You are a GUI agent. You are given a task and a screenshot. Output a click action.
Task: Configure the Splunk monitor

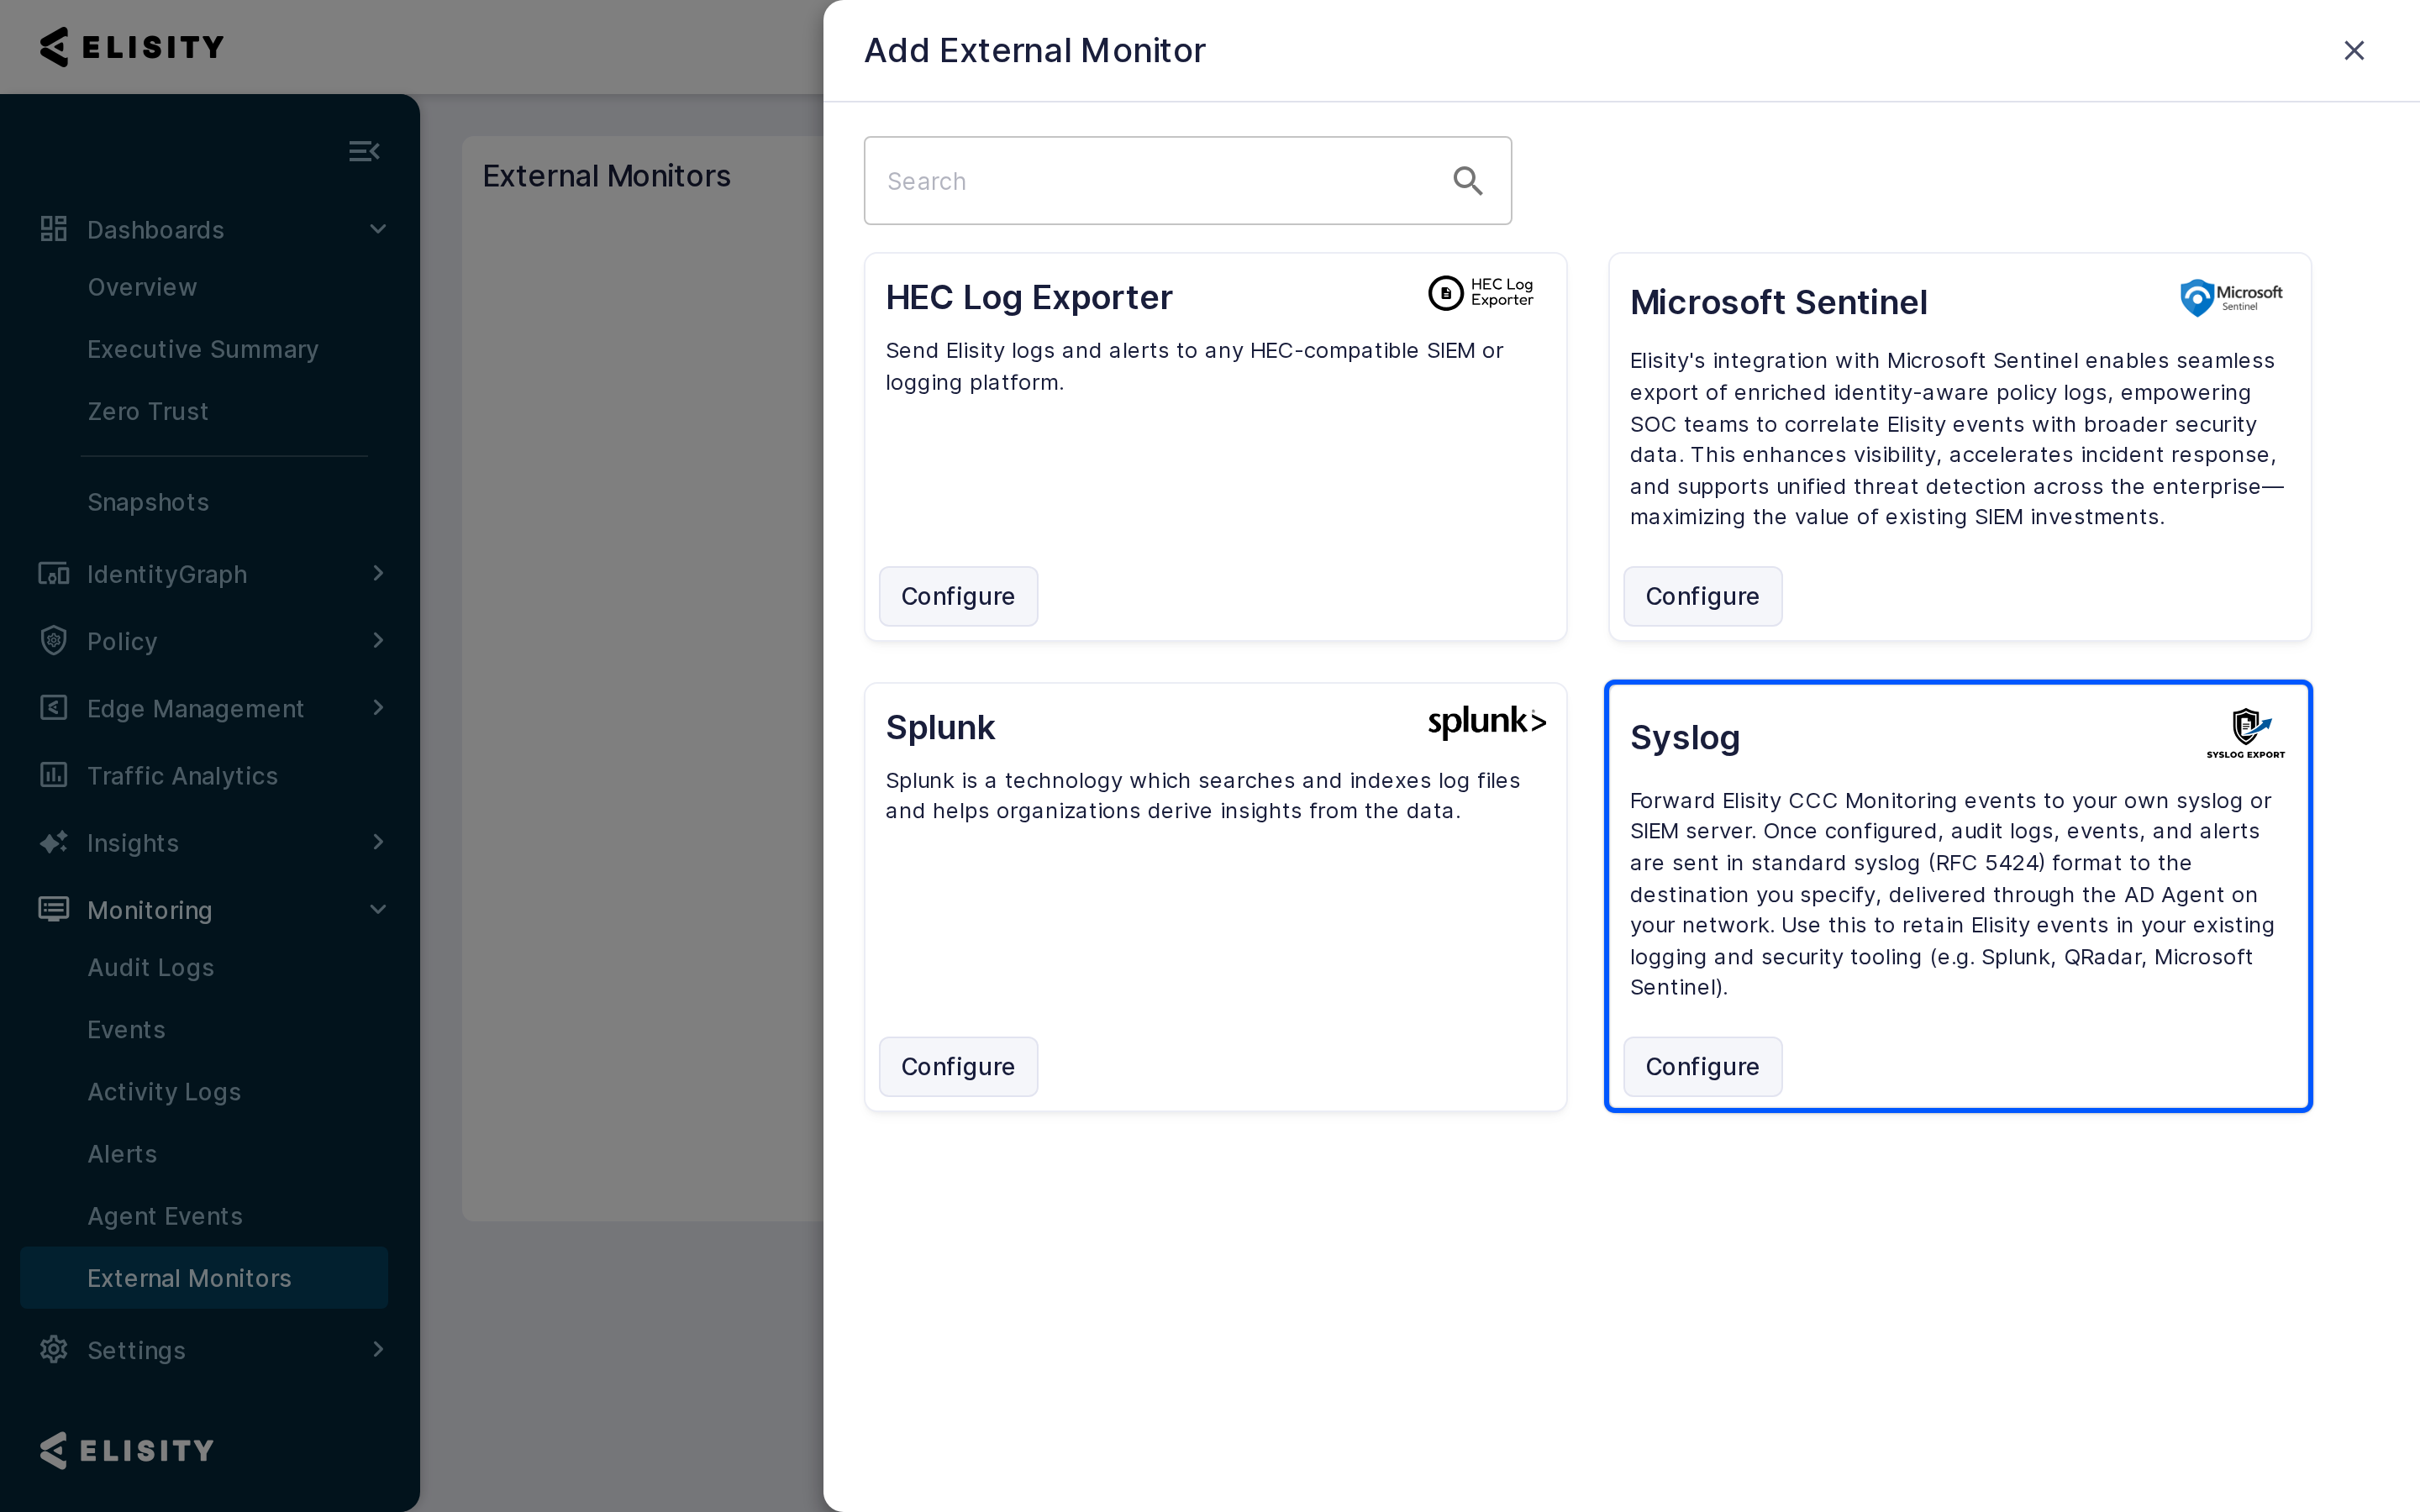[958, 1067]
